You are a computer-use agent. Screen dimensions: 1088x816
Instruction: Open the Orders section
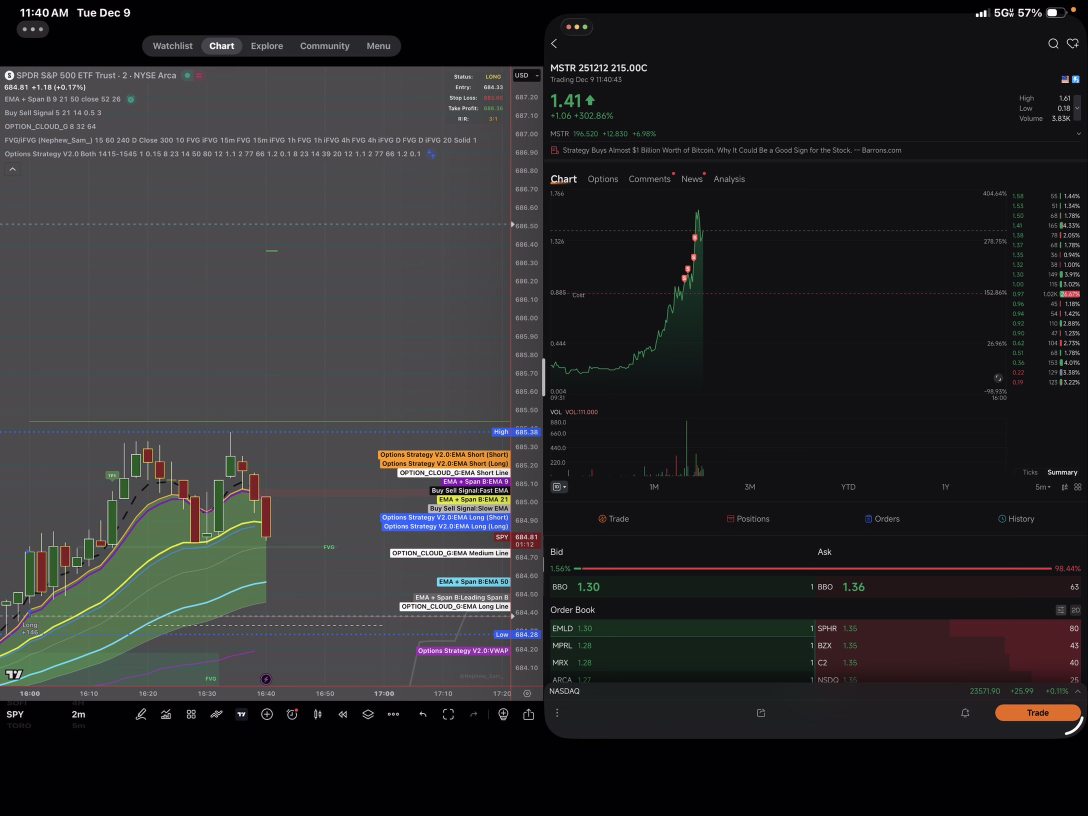(x=881, y=519)
